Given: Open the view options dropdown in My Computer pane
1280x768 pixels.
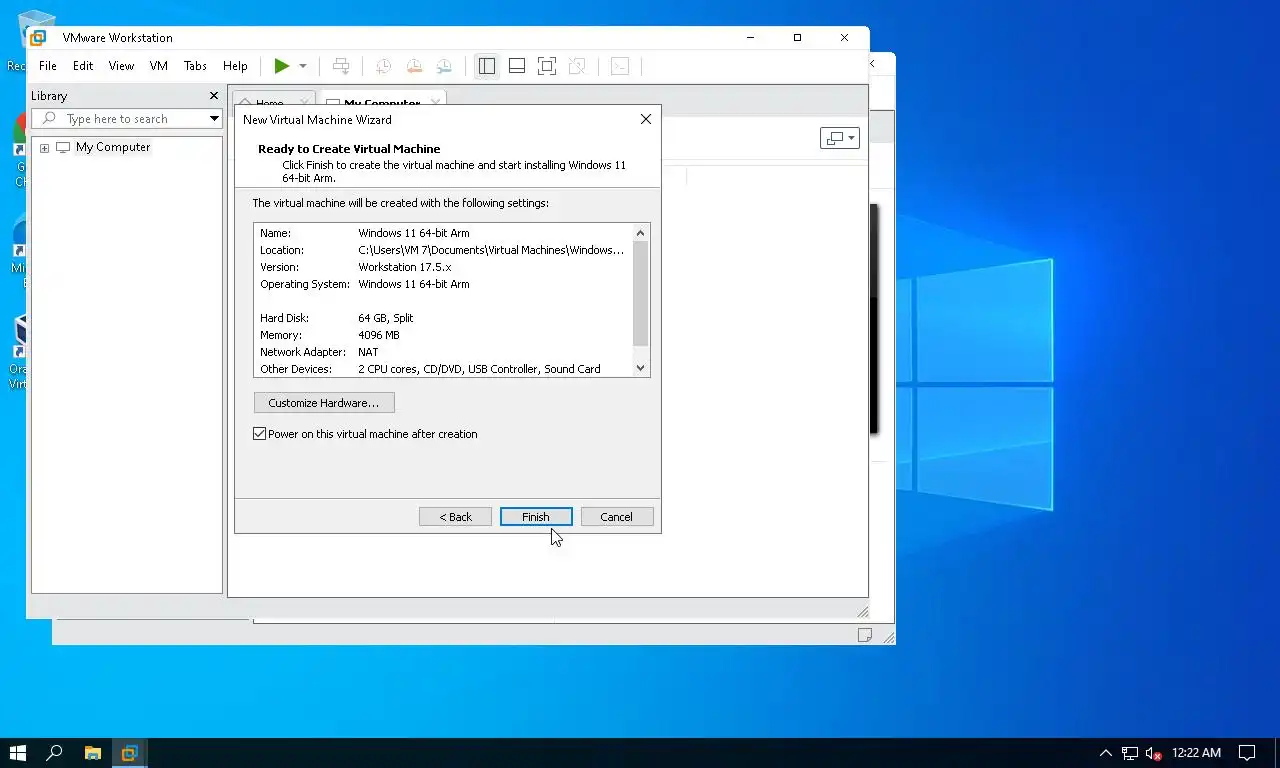Looking at the screenshot, I should coord(839,138).
